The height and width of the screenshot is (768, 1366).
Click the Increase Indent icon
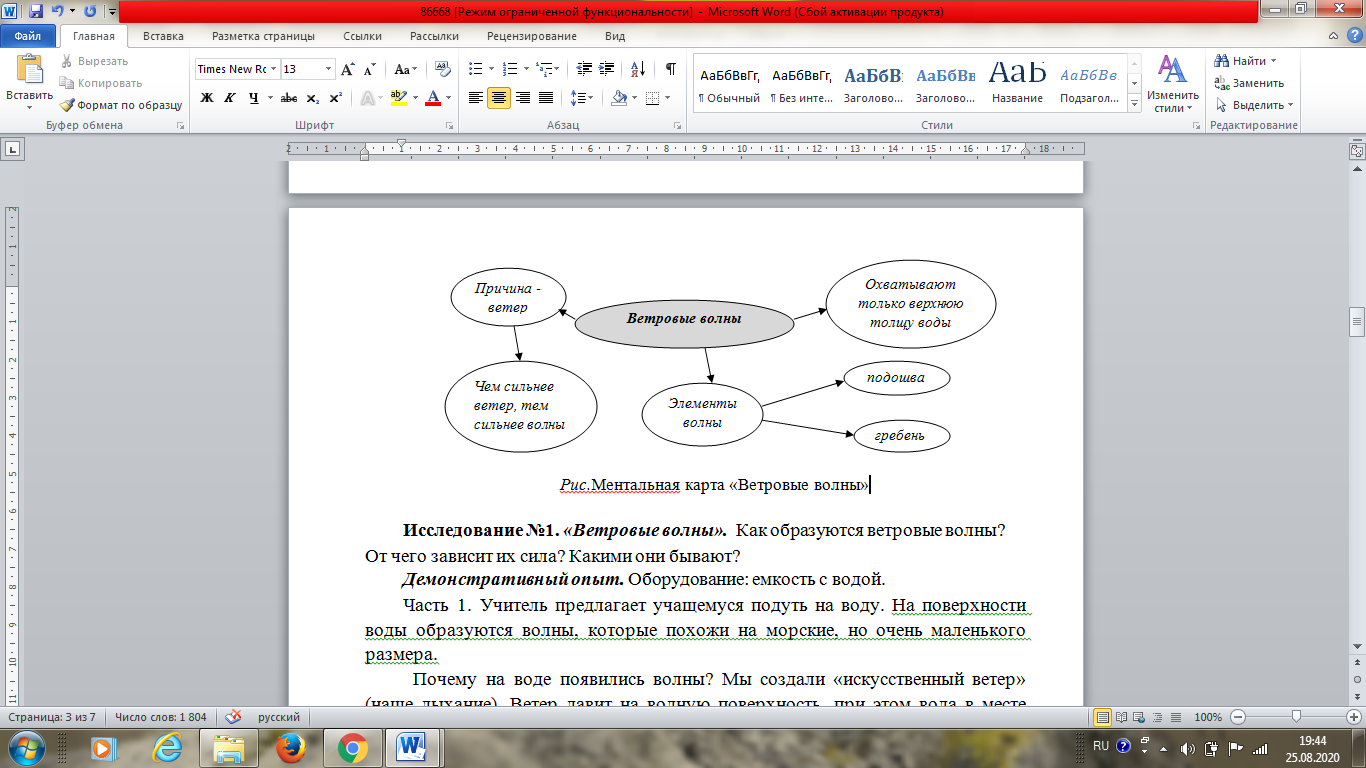608,70
